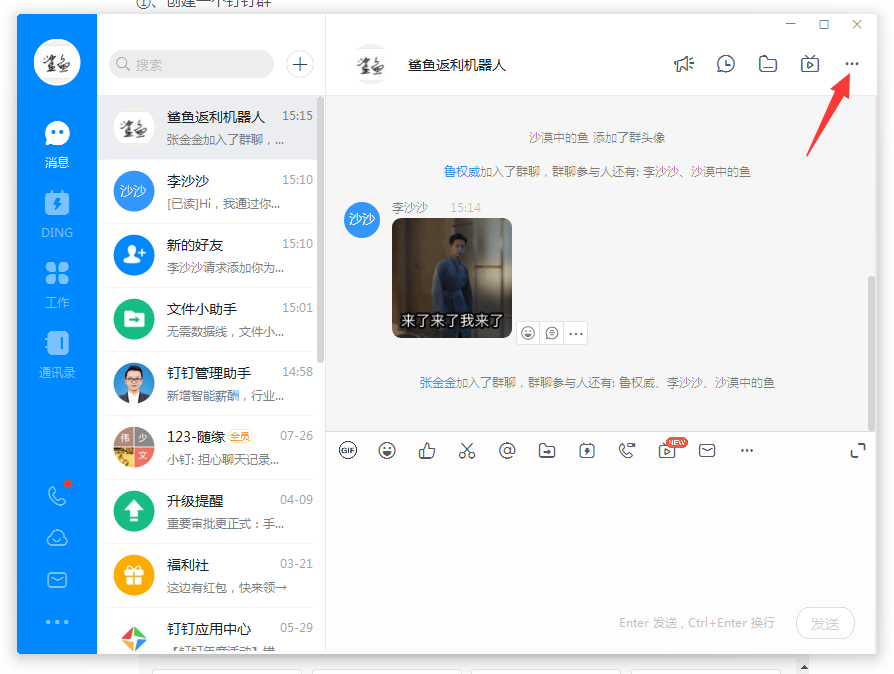Viewport: 894px width, 674px height.
Task: Open more actions for the image message
Action: pos(576,333)
